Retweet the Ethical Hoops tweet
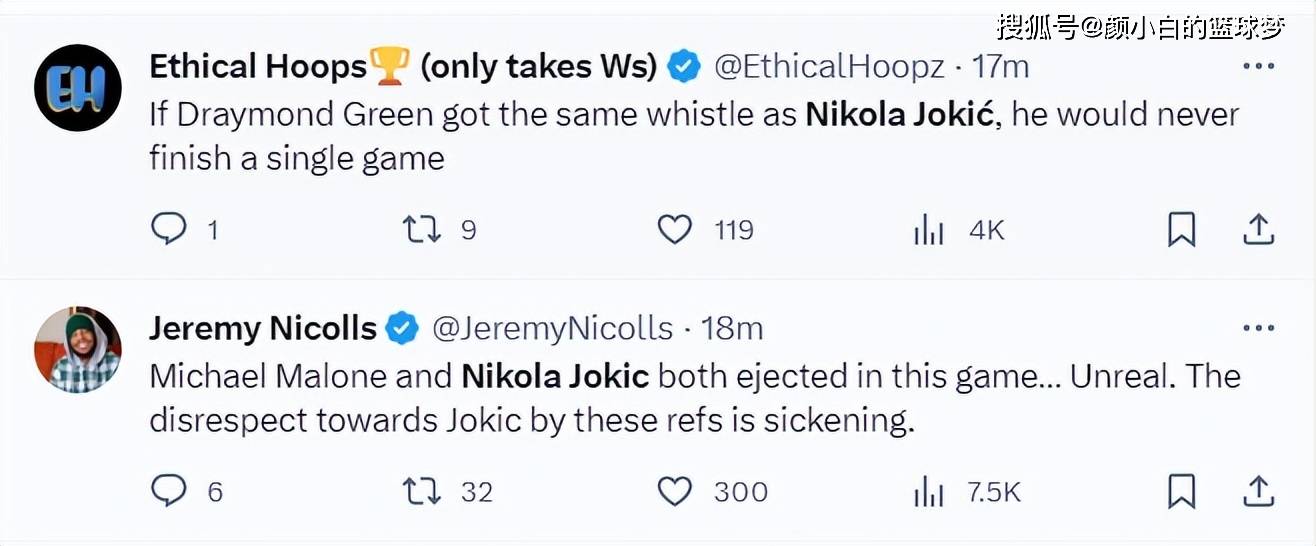This screenshot has height=546, width=1316. (421, 230)
